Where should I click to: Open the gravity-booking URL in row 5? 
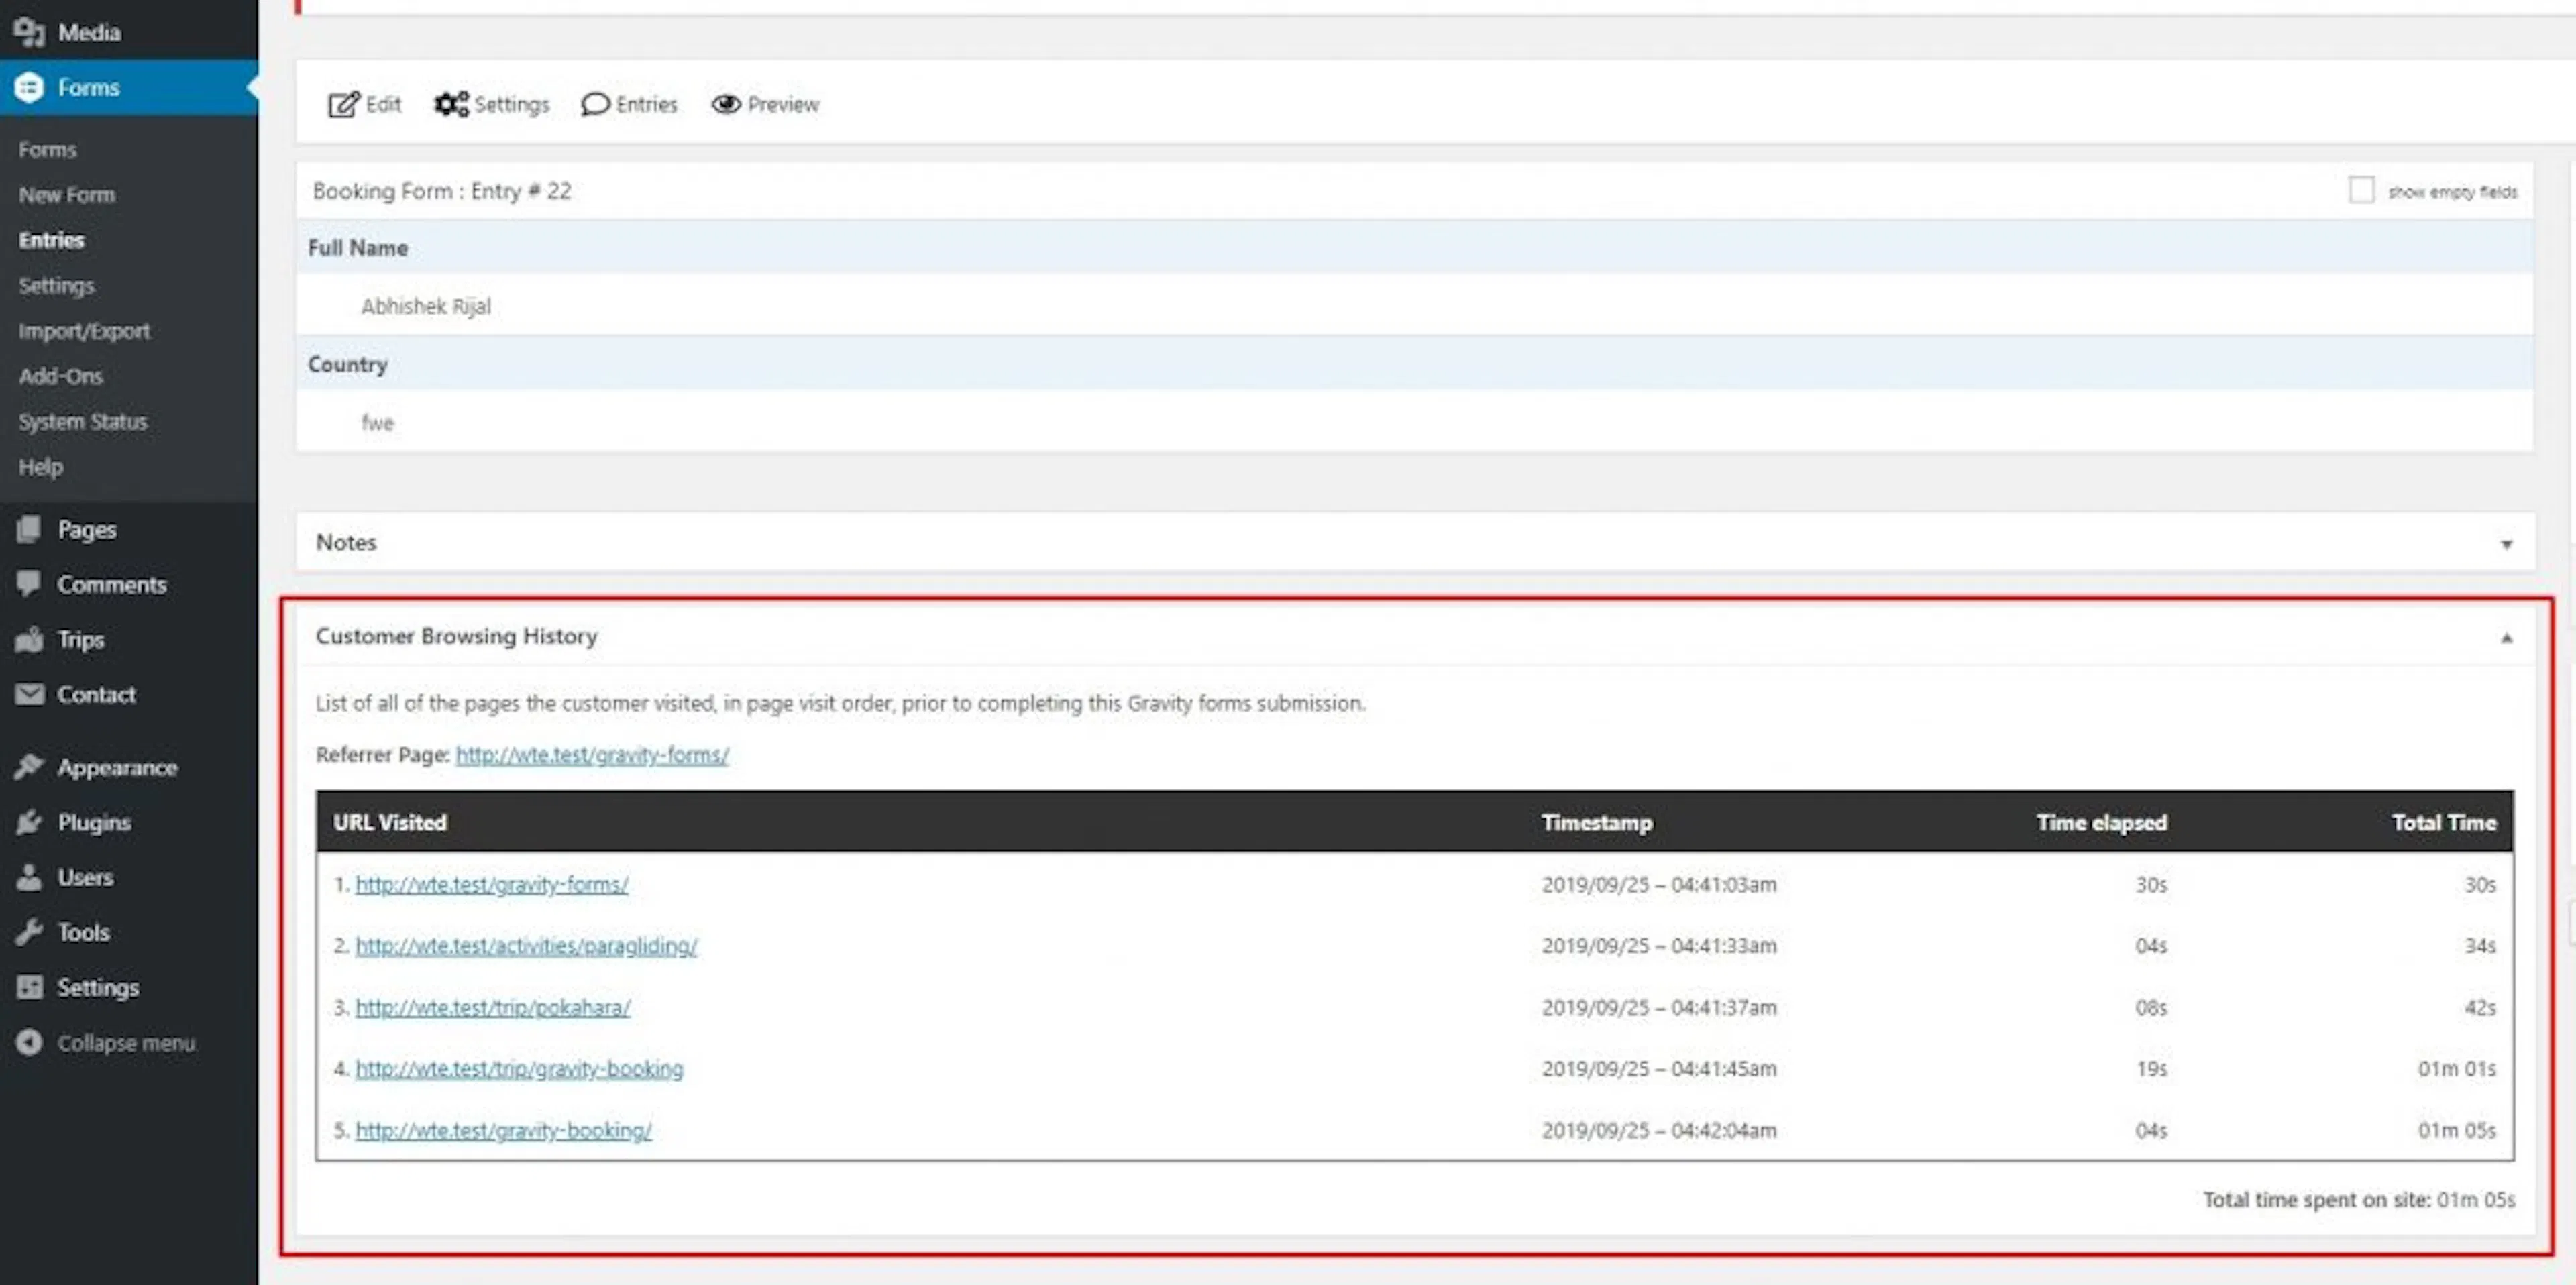[x=504, y=1131]
